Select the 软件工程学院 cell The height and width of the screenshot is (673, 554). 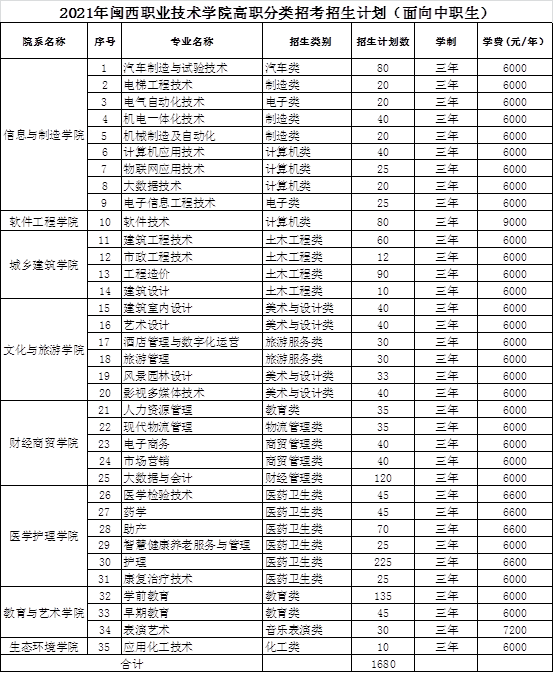coord(44,221)
